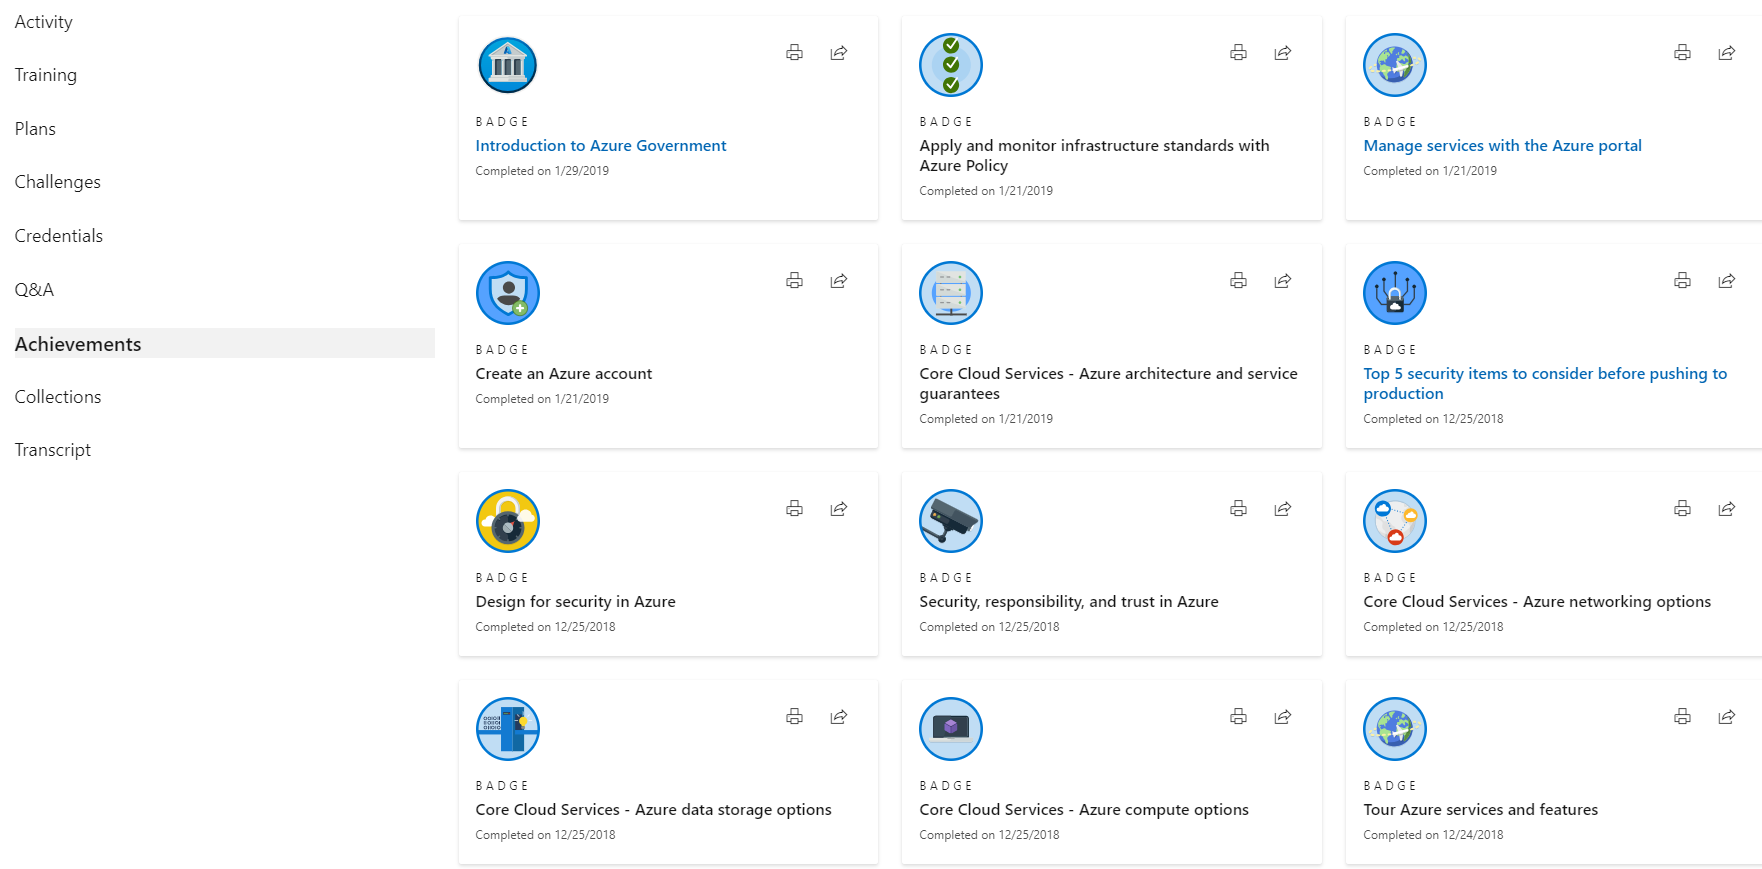Print the Introduction to Azure Government badge
This screenshot has width=1762, height=869.
click(794, 53)
